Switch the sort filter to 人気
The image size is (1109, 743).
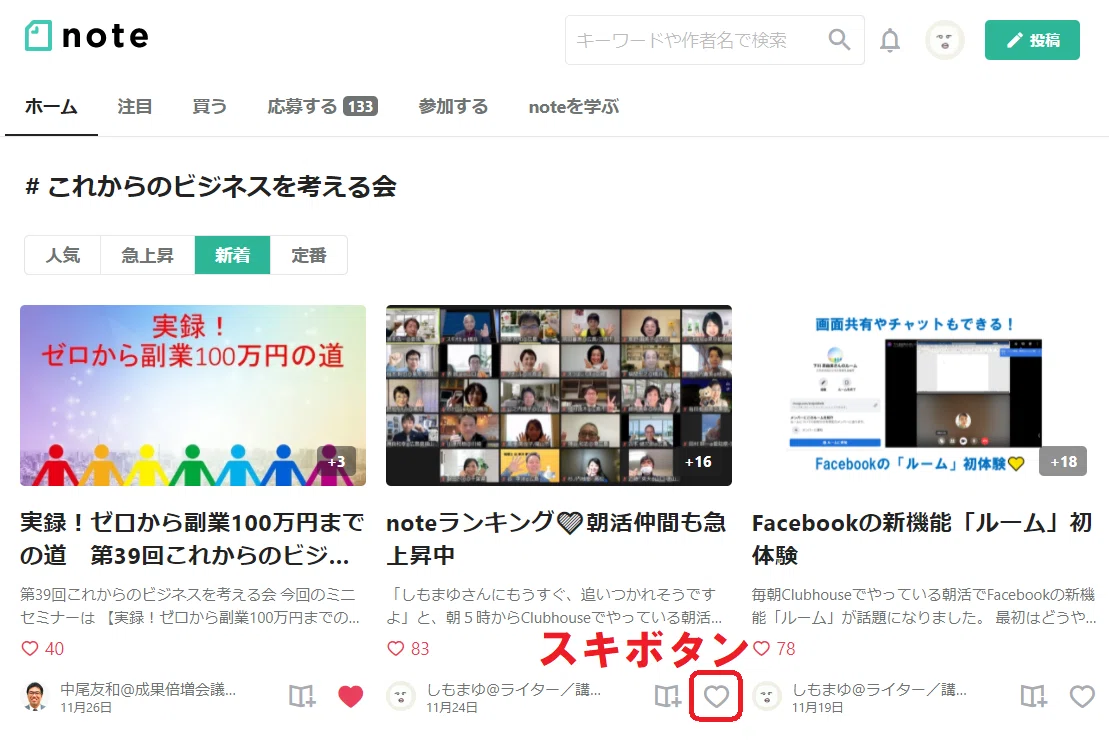tap(63, 255)
